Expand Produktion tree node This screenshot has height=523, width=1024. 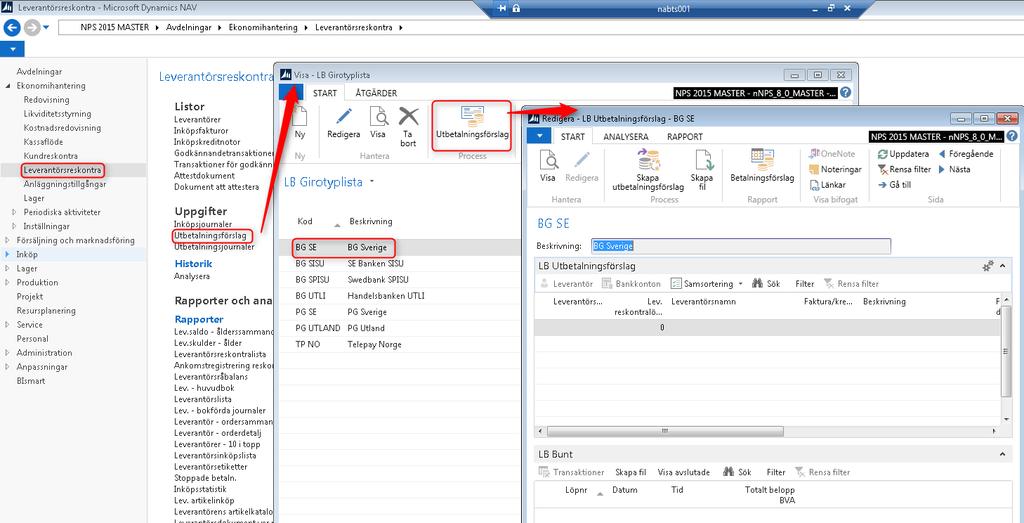(x=8, y=283)
